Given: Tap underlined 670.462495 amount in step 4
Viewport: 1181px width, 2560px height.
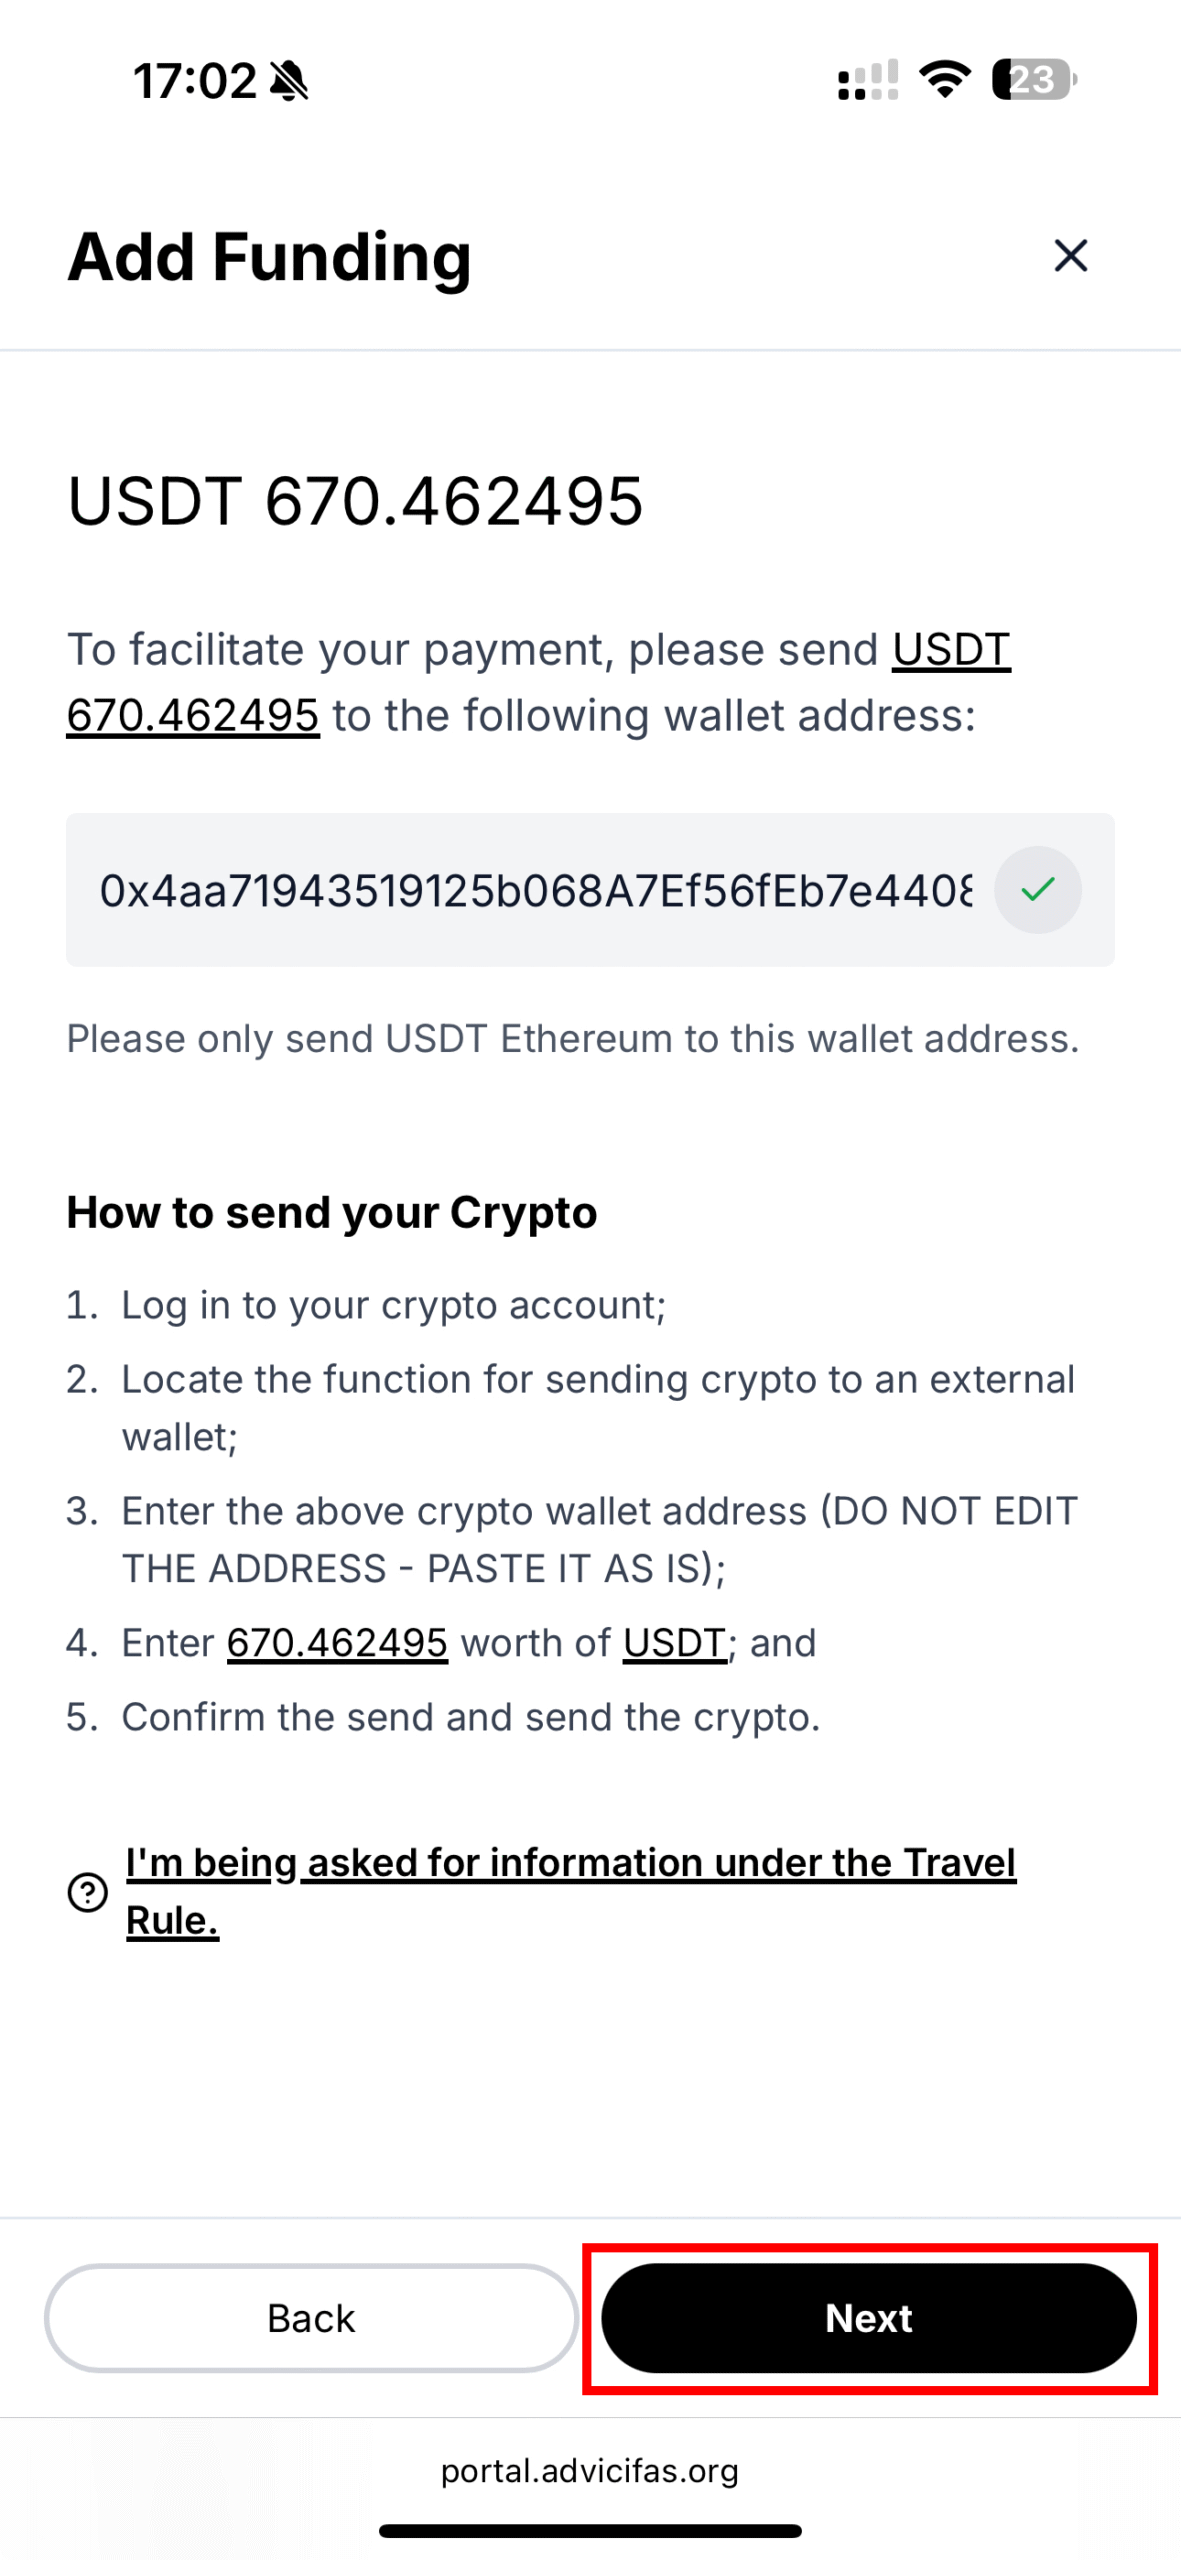Looking at the screenshot, I should point(337,1643).
